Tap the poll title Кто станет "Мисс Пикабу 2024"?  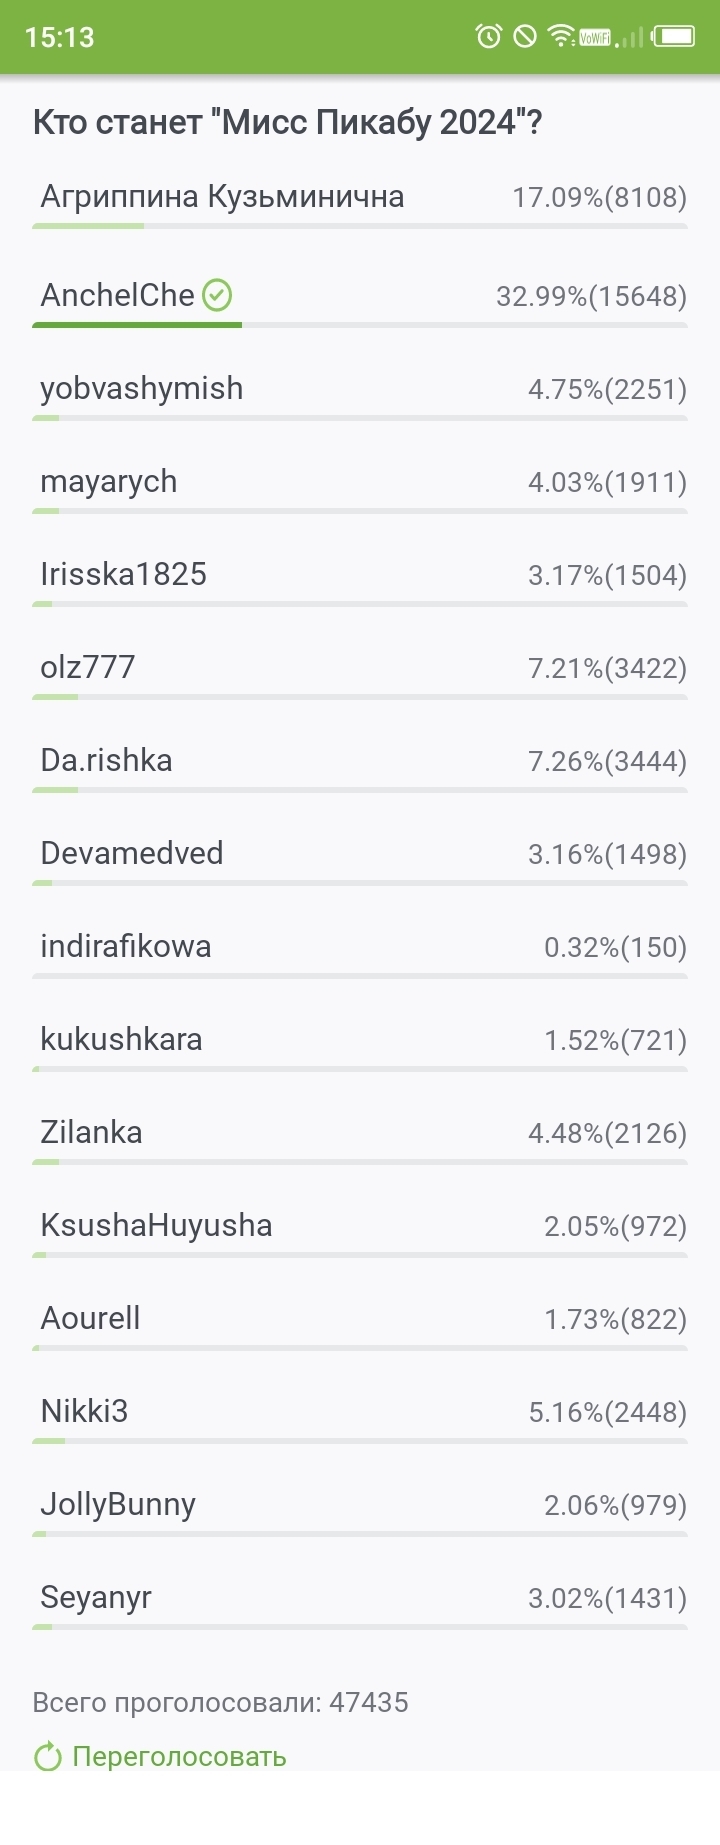point(287,122)
